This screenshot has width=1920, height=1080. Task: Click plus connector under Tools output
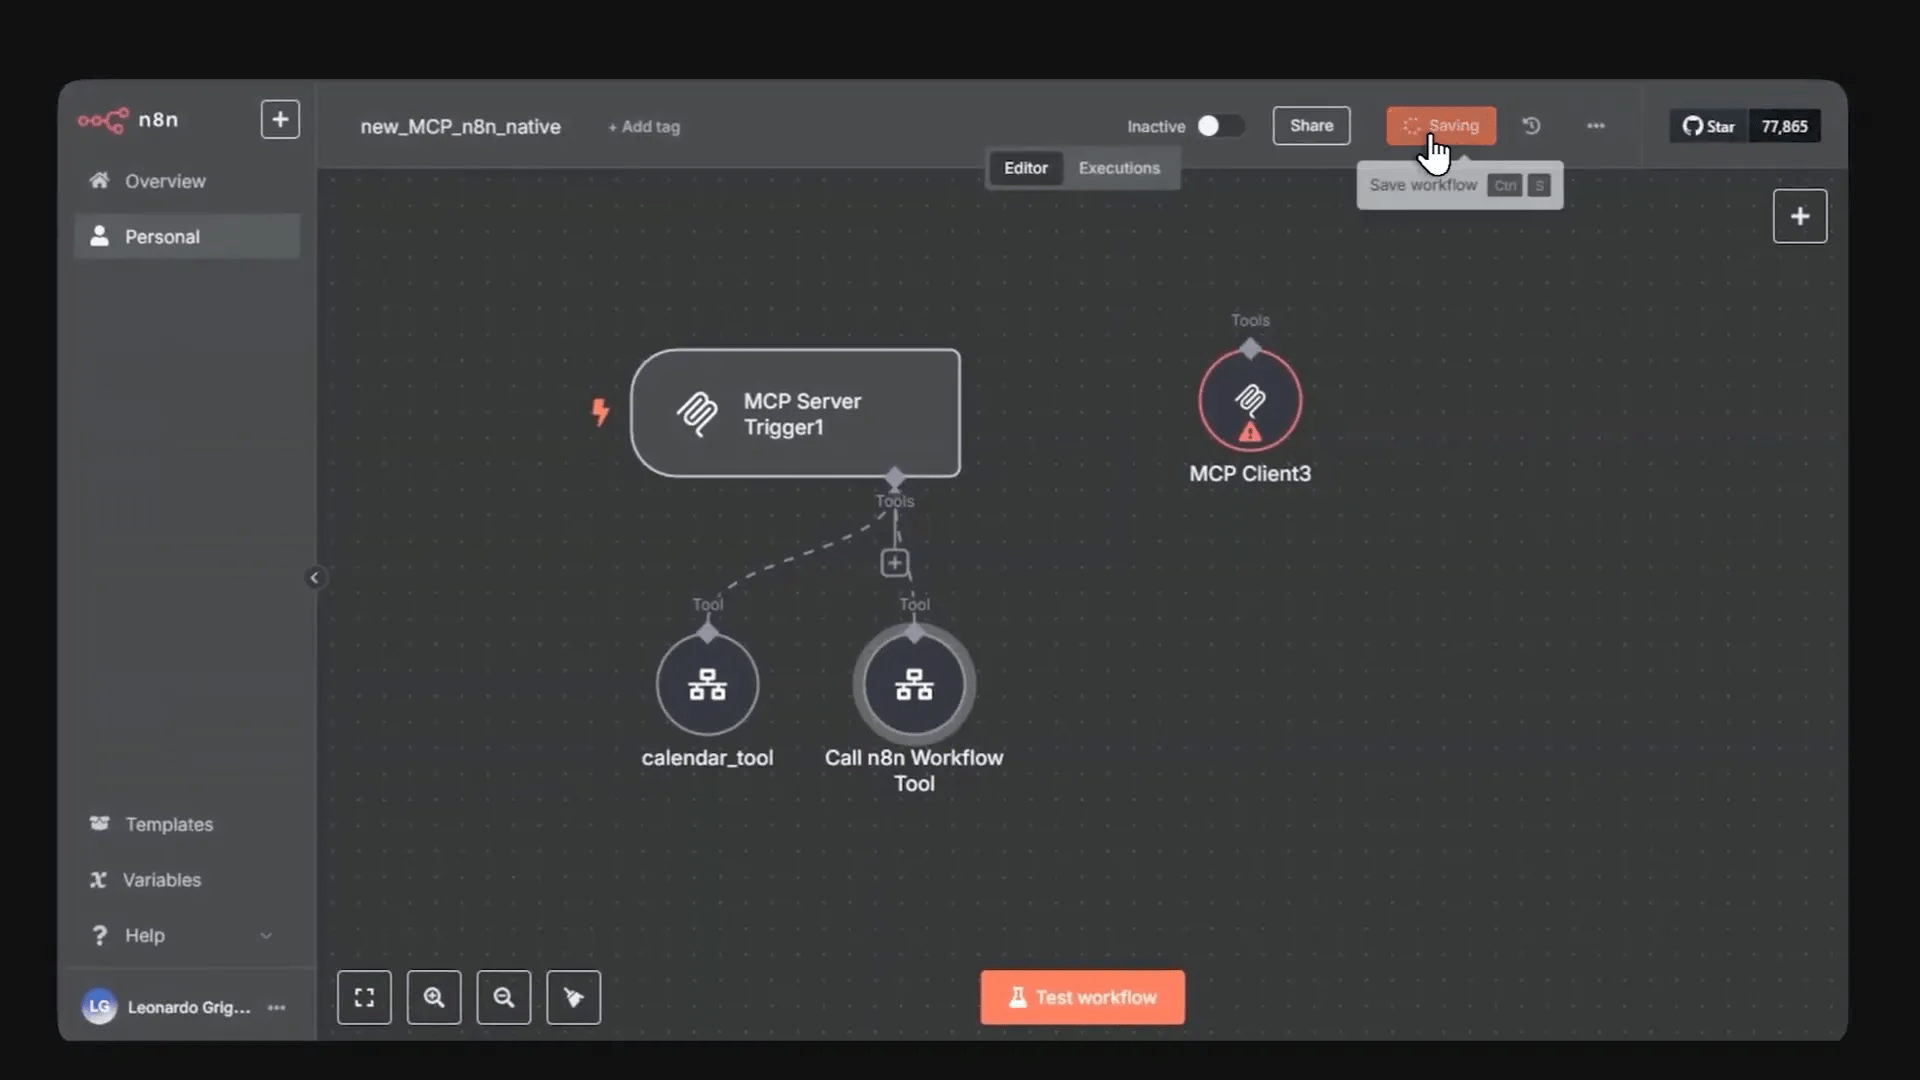(895, 563)
